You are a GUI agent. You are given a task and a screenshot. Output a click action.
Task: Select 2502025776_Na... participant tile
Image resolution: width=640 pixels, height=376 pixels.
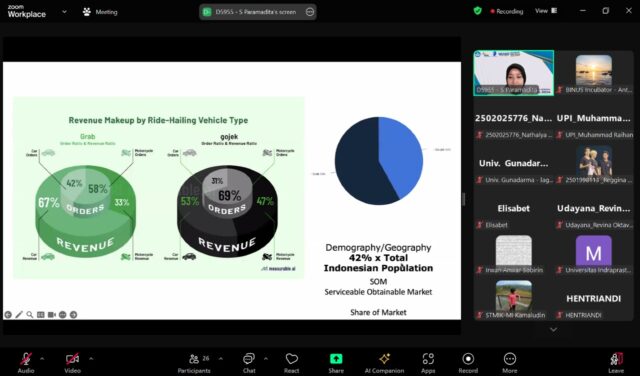pyautogui.click(x=513, y=118)
